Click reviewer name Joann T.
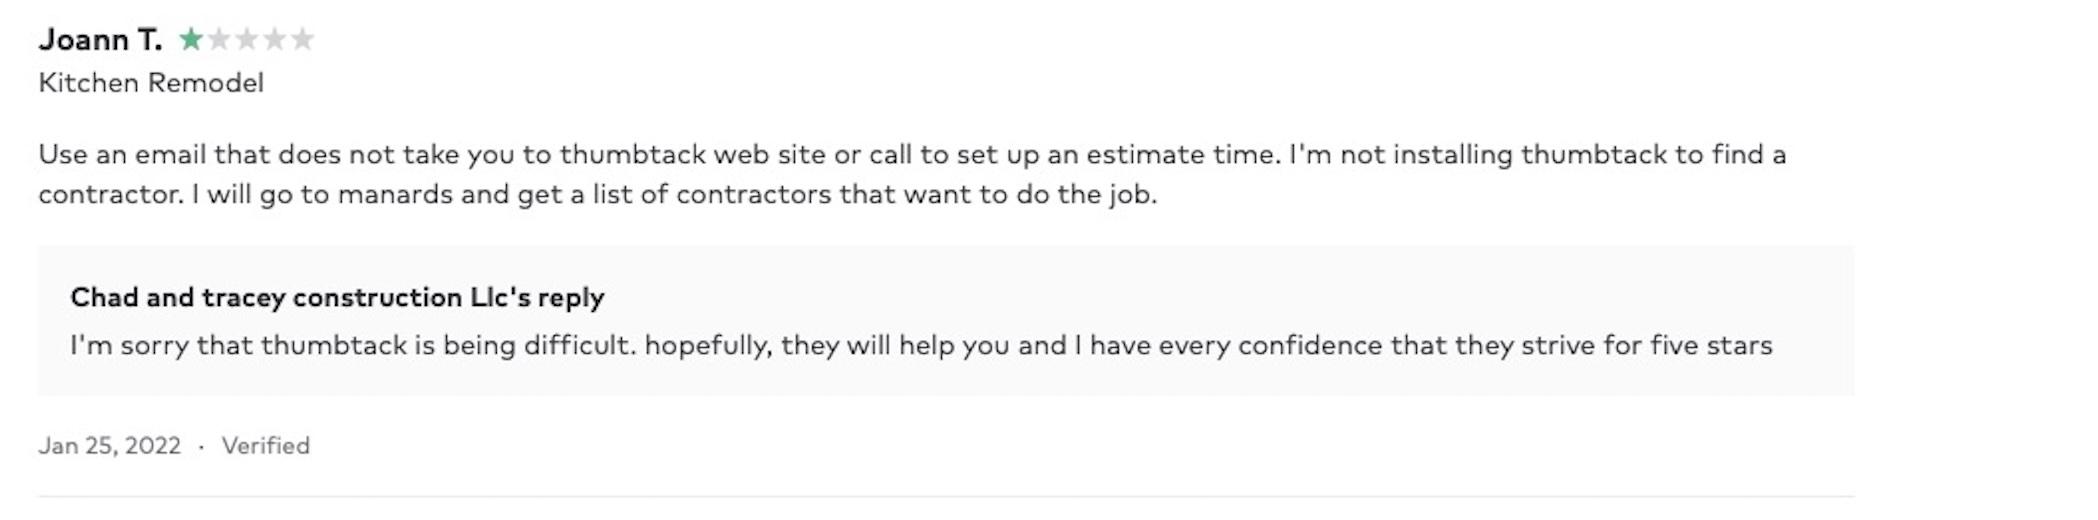The image size is (2098, 520). (x=100, y=40)
